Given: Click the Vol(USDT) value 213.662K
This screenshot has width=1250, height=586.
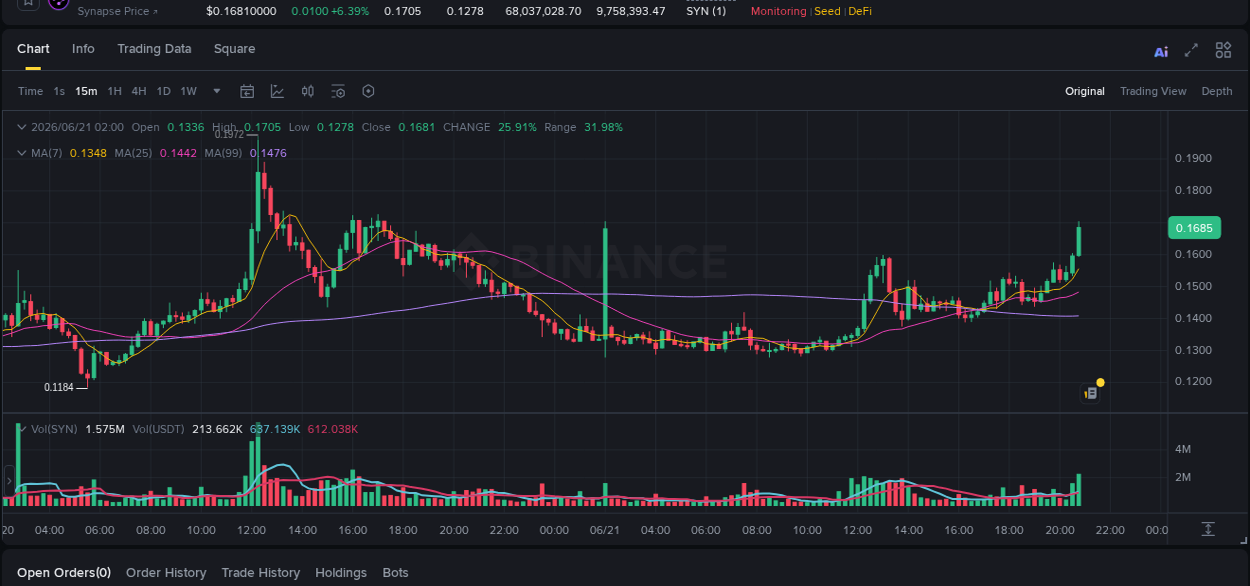Looking at the screenshot, I should [x=217, y=429].
